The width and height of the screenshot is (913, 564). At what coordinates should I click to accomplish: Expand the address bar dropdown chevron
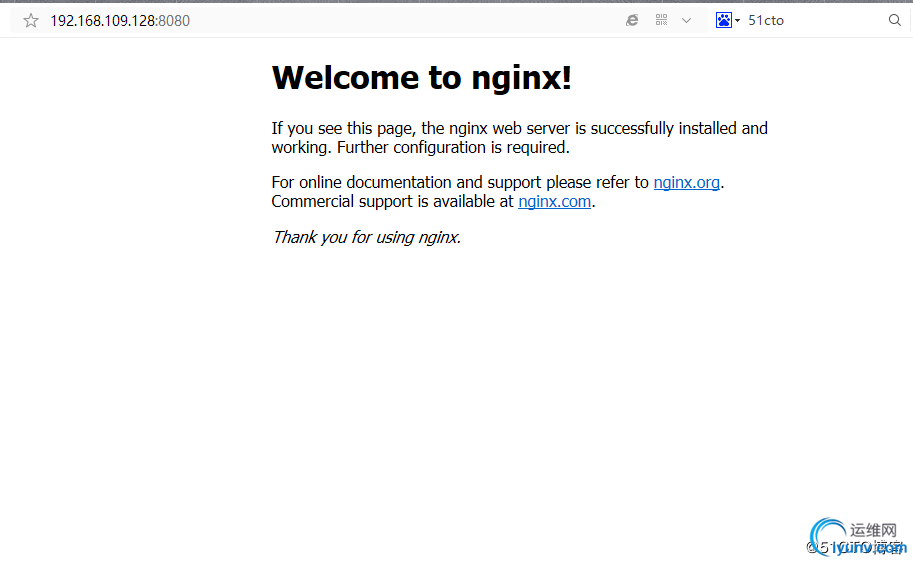coord(686,20)
